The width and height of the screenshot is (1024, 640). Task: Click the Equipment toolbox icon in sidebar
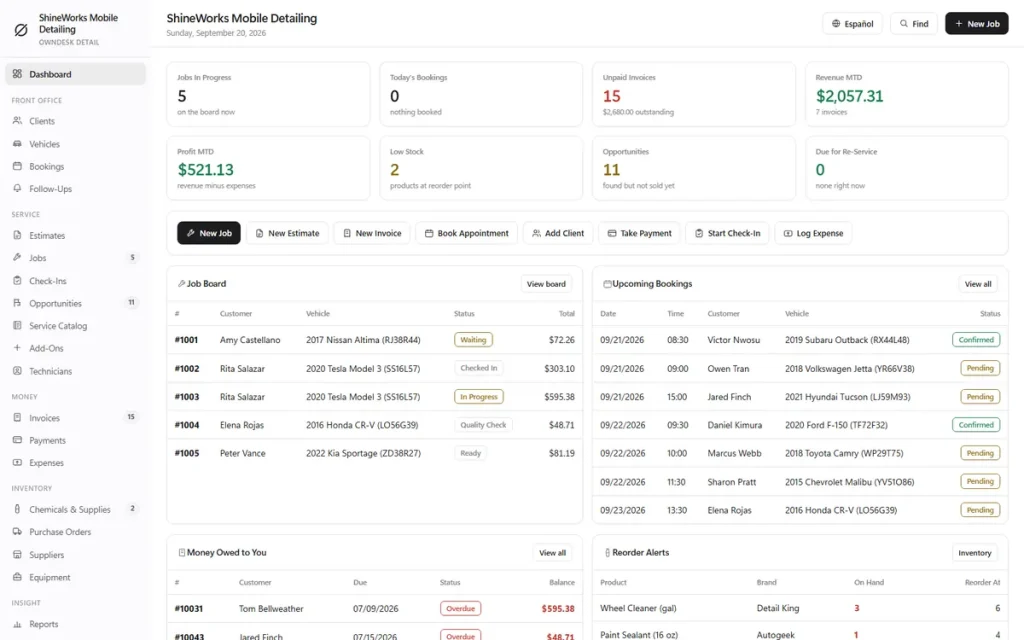(x=18, y=577)
